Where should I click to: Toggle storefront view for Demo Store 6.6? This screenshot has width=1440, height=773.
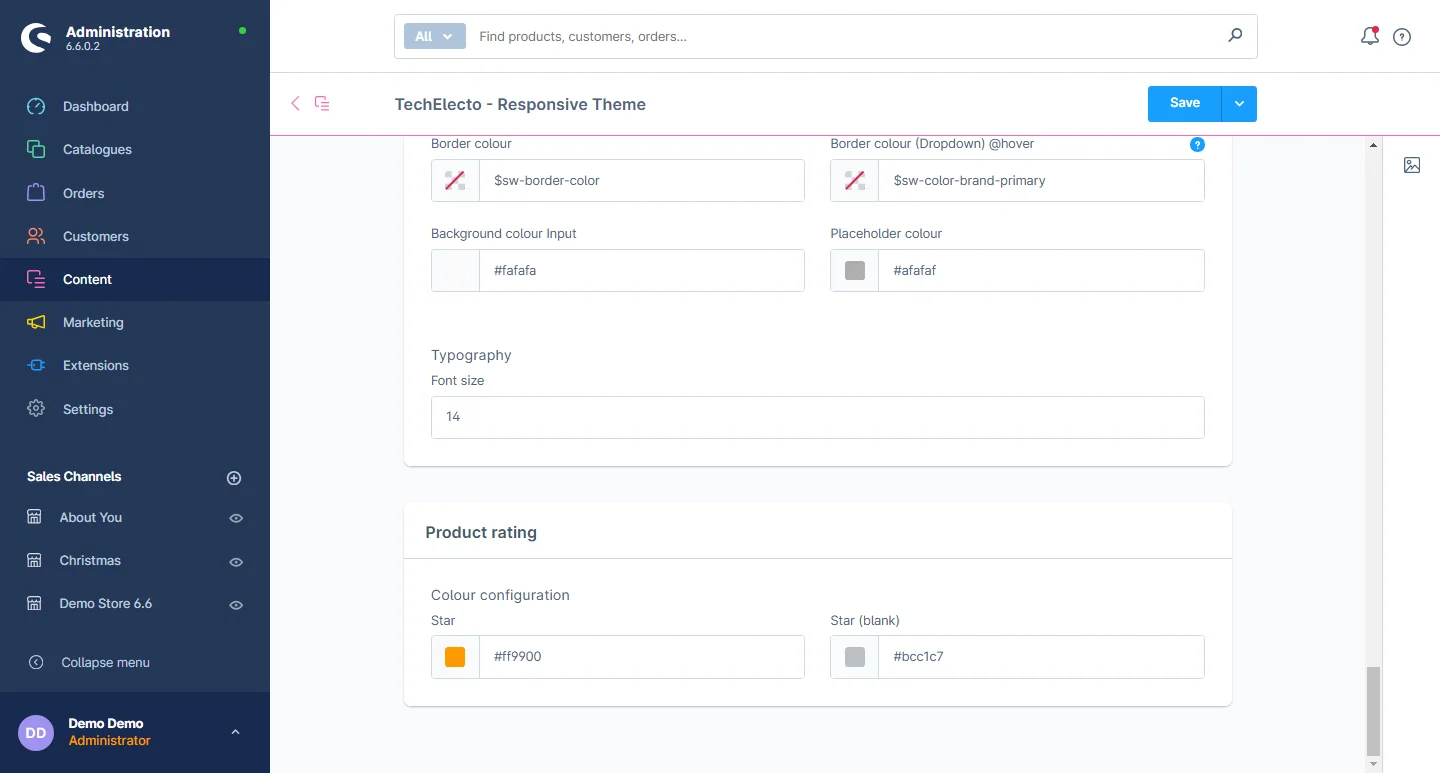pyautogui.click(x=236, y=605)
